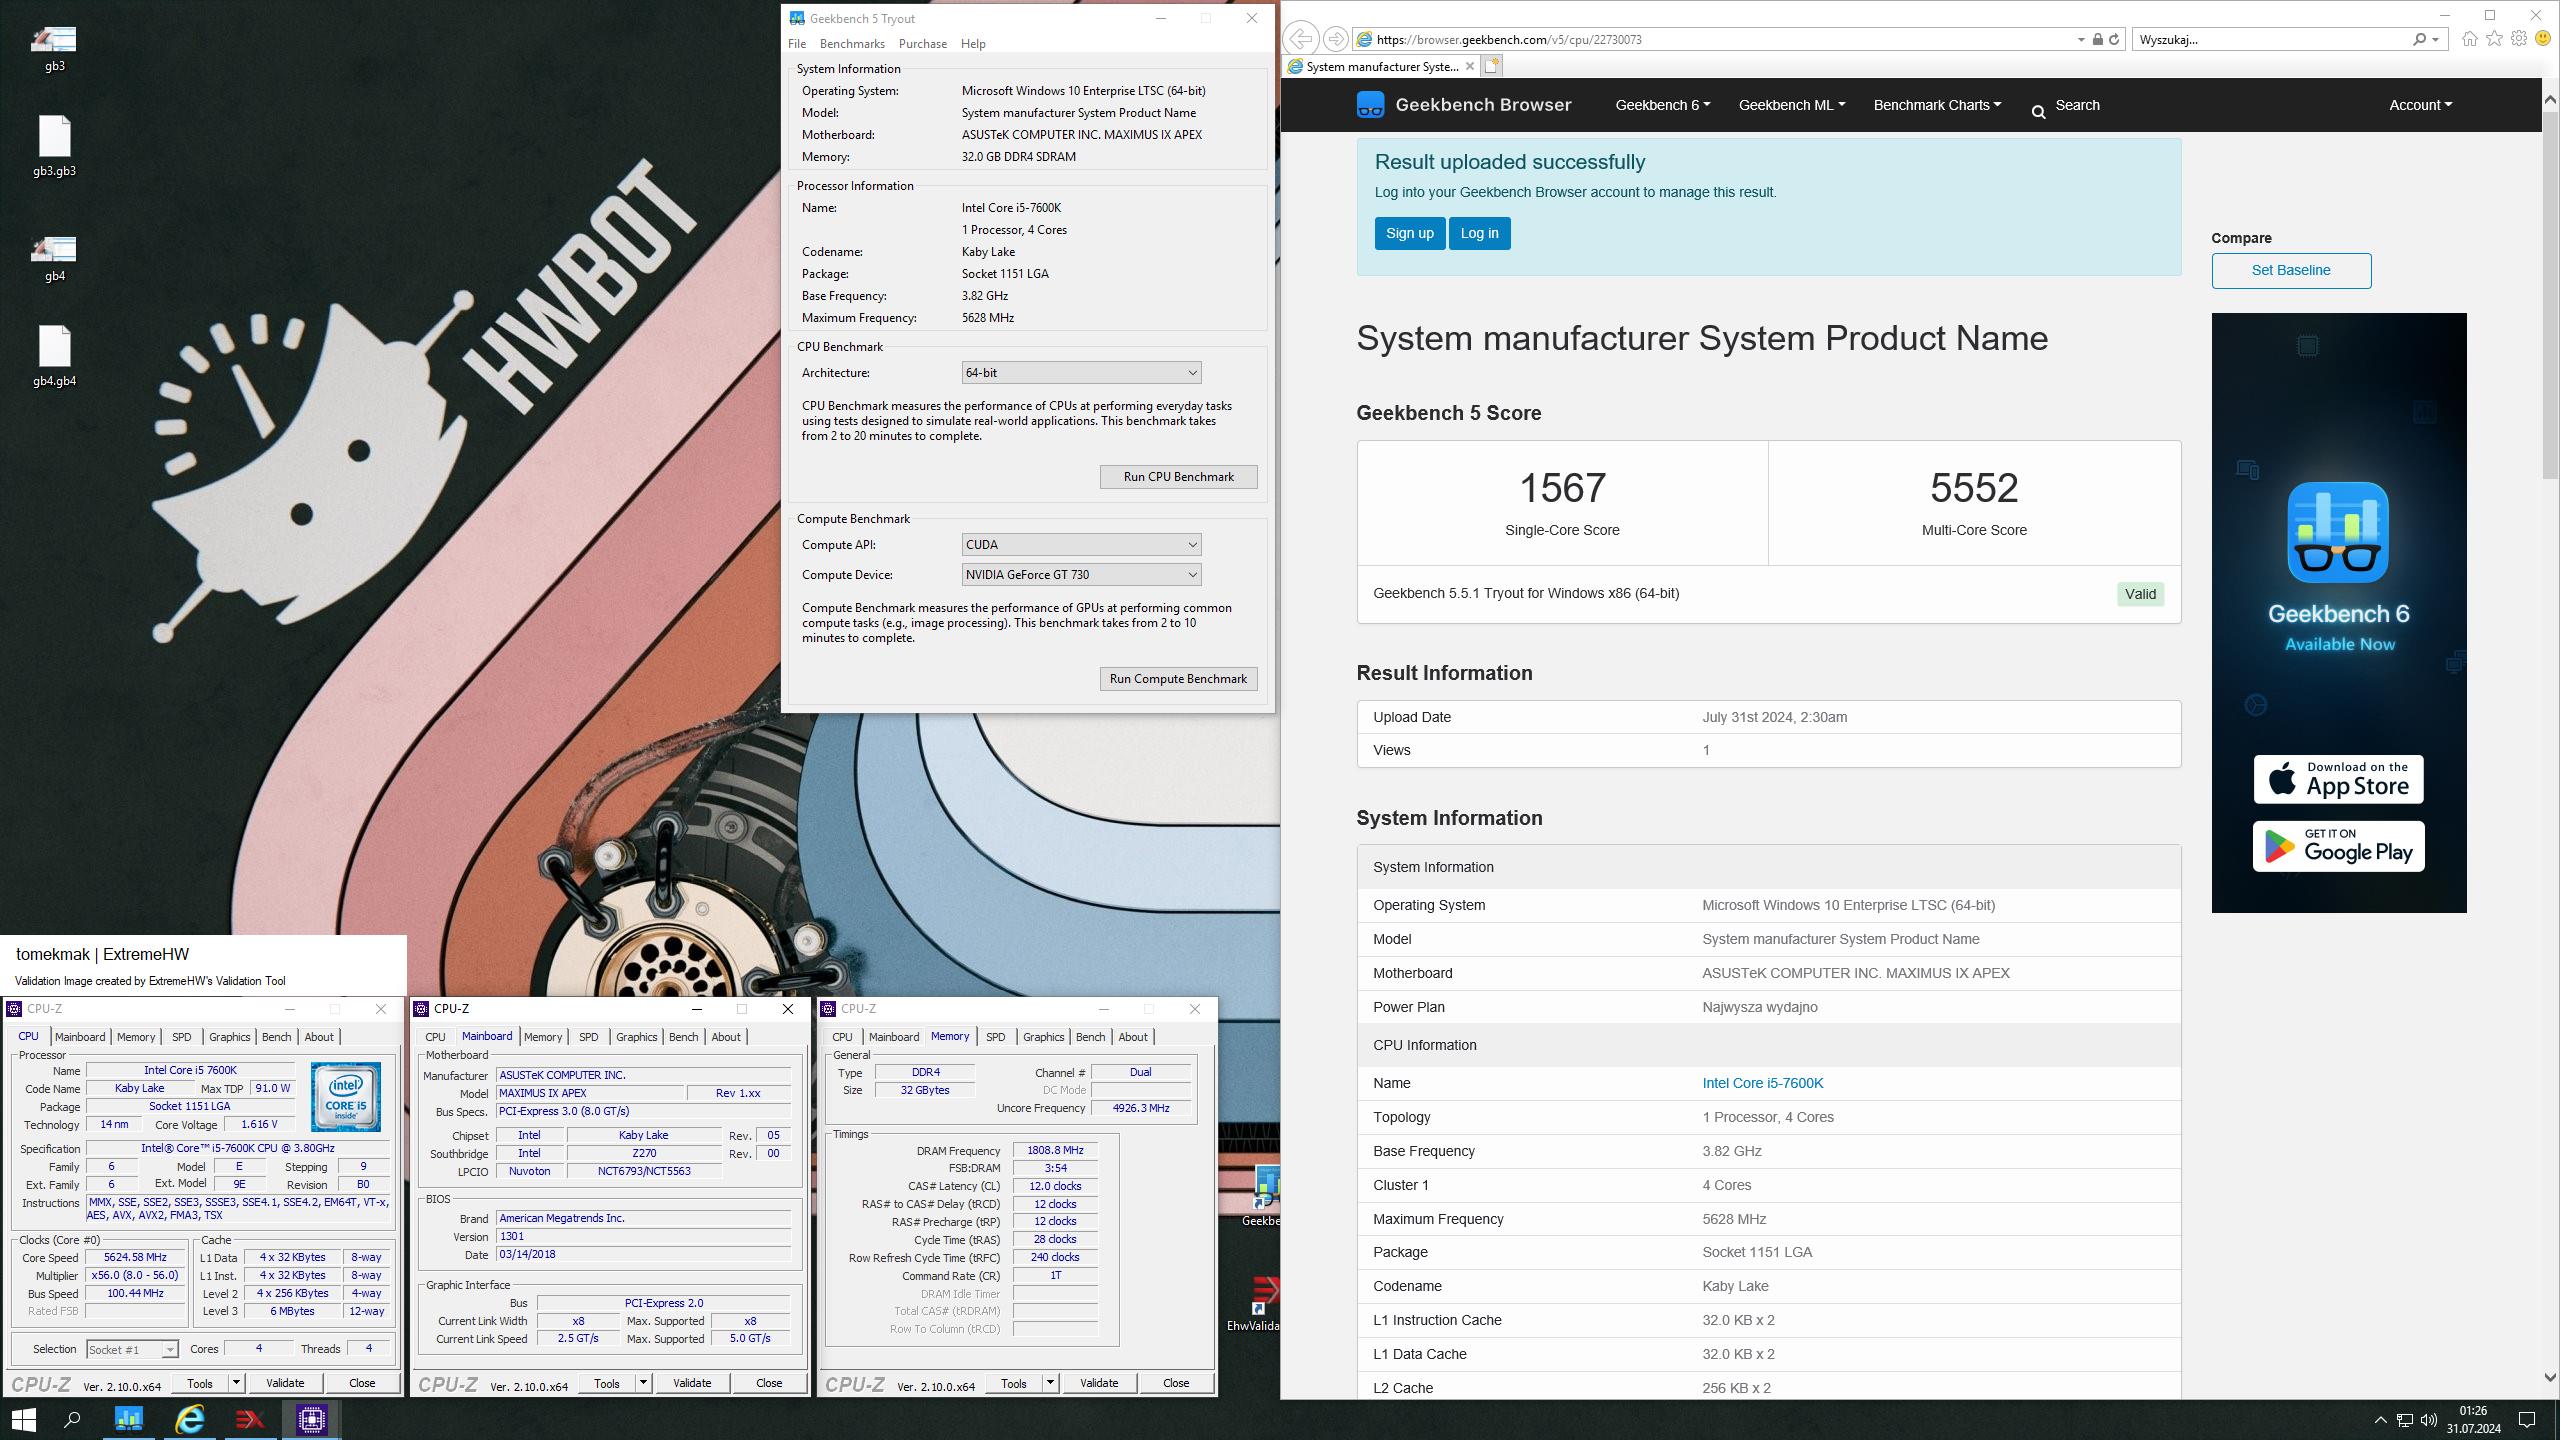Switch to Geekbench app in taskbar

pyautogui.click(x=129, y=1419)
